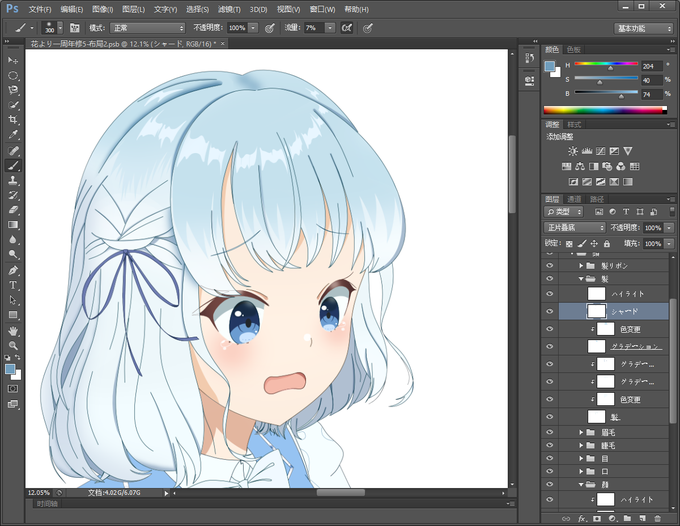Select the Quick Selection tool
The height and width of the screenshot is (526, 680).
click(x=13, y=105)
